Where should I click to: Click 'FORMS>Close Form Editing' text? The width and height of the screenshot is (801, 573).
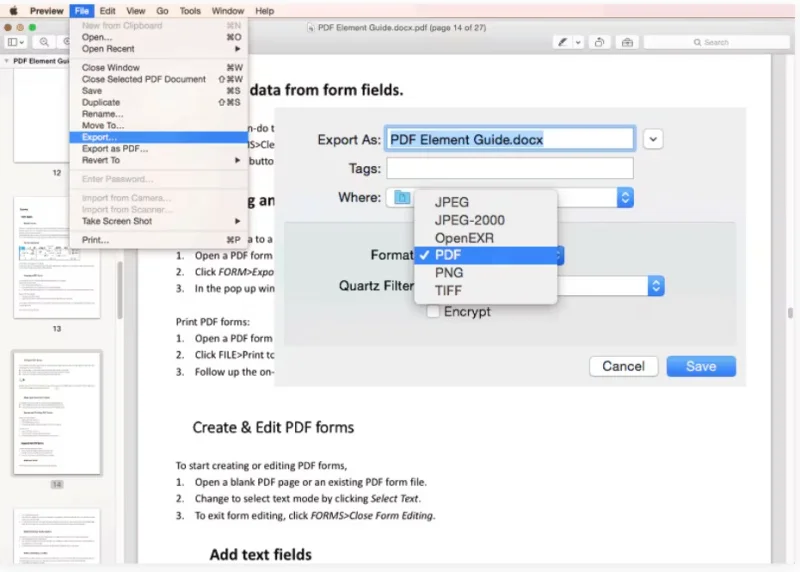[372, 515]
